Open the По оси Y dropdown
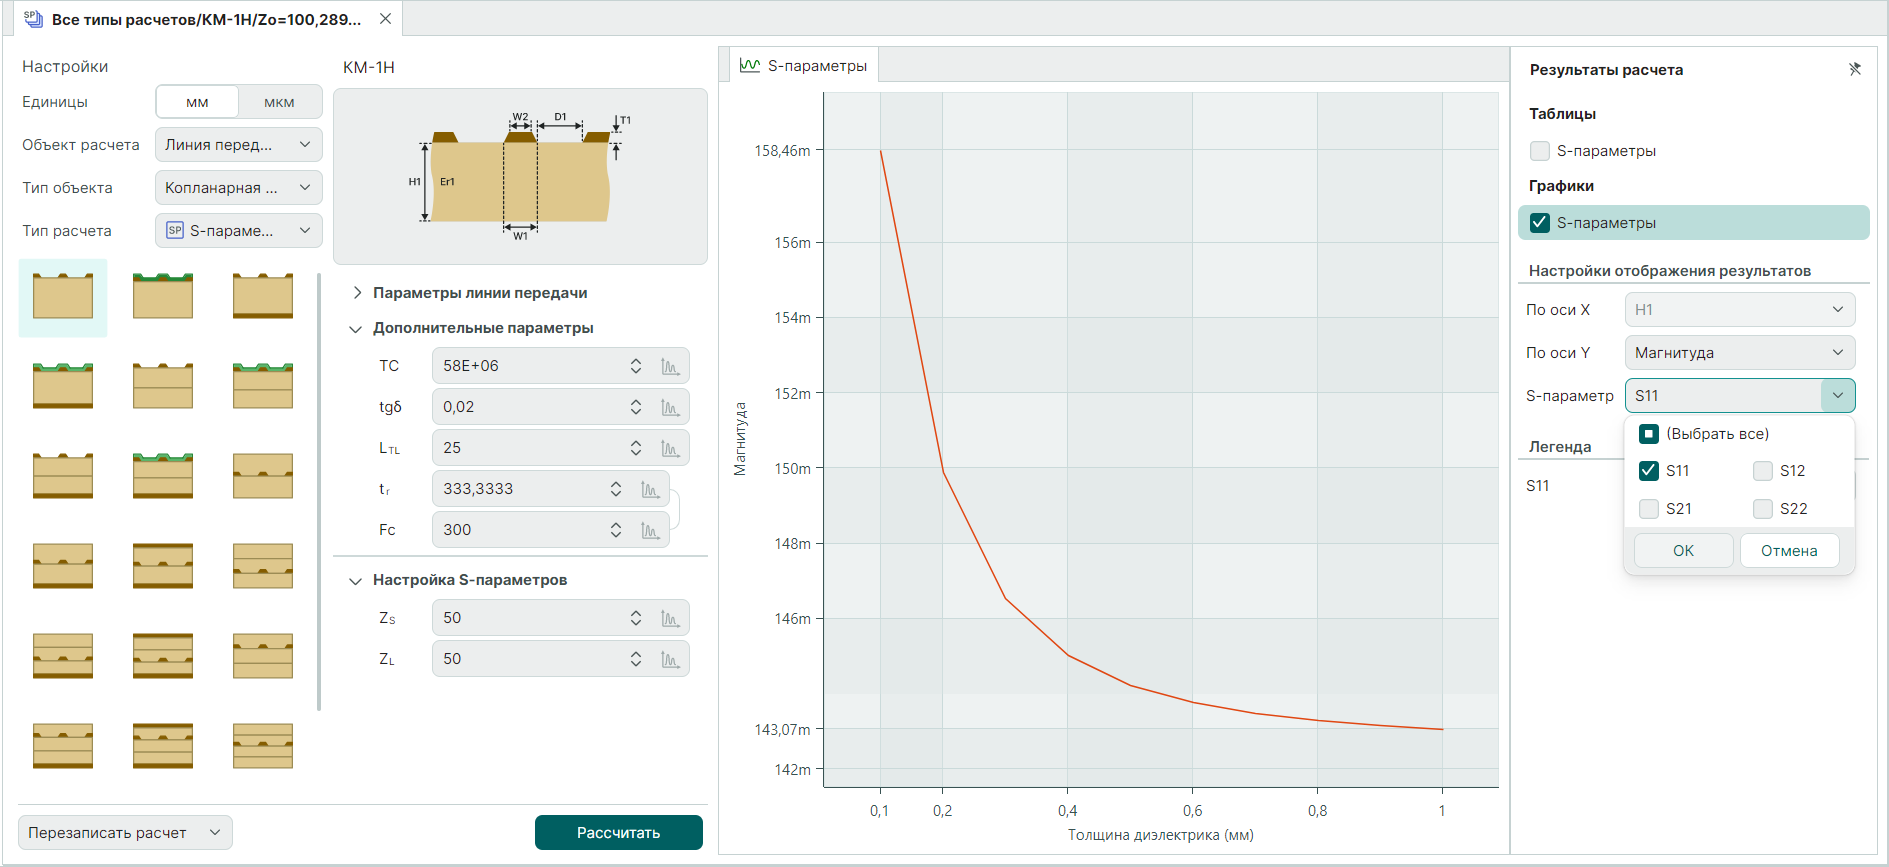The image size is (1889, 867). point(1739,353)
